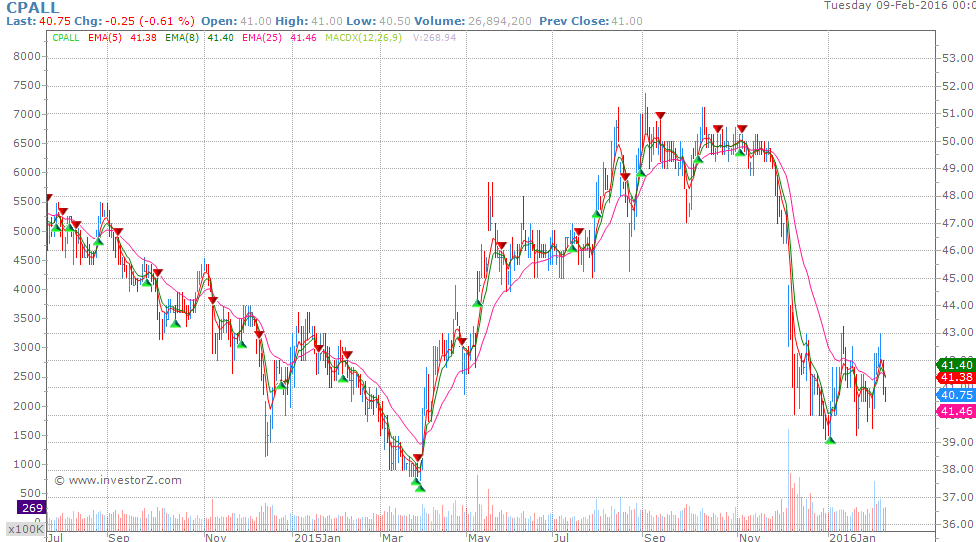Click the CPALL symbol title
This screenshot has width=976, height=542.
click(32, 7)
